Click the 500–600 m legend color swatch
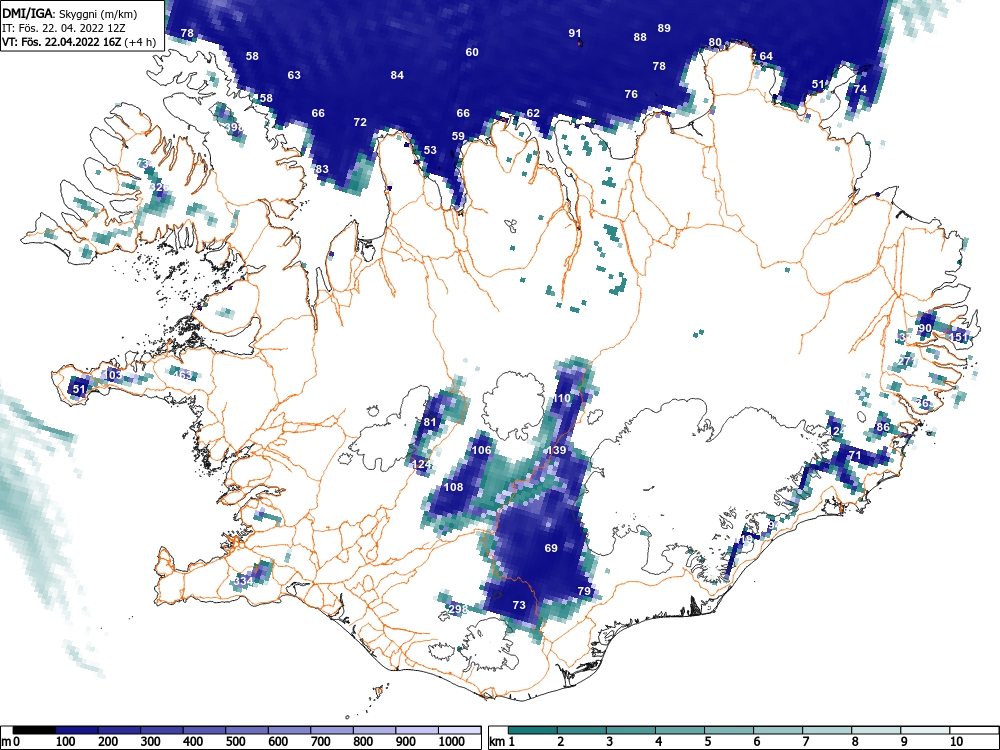This screenshot has width=1000, height=750. pyautogui.click(x=247, y=730)
